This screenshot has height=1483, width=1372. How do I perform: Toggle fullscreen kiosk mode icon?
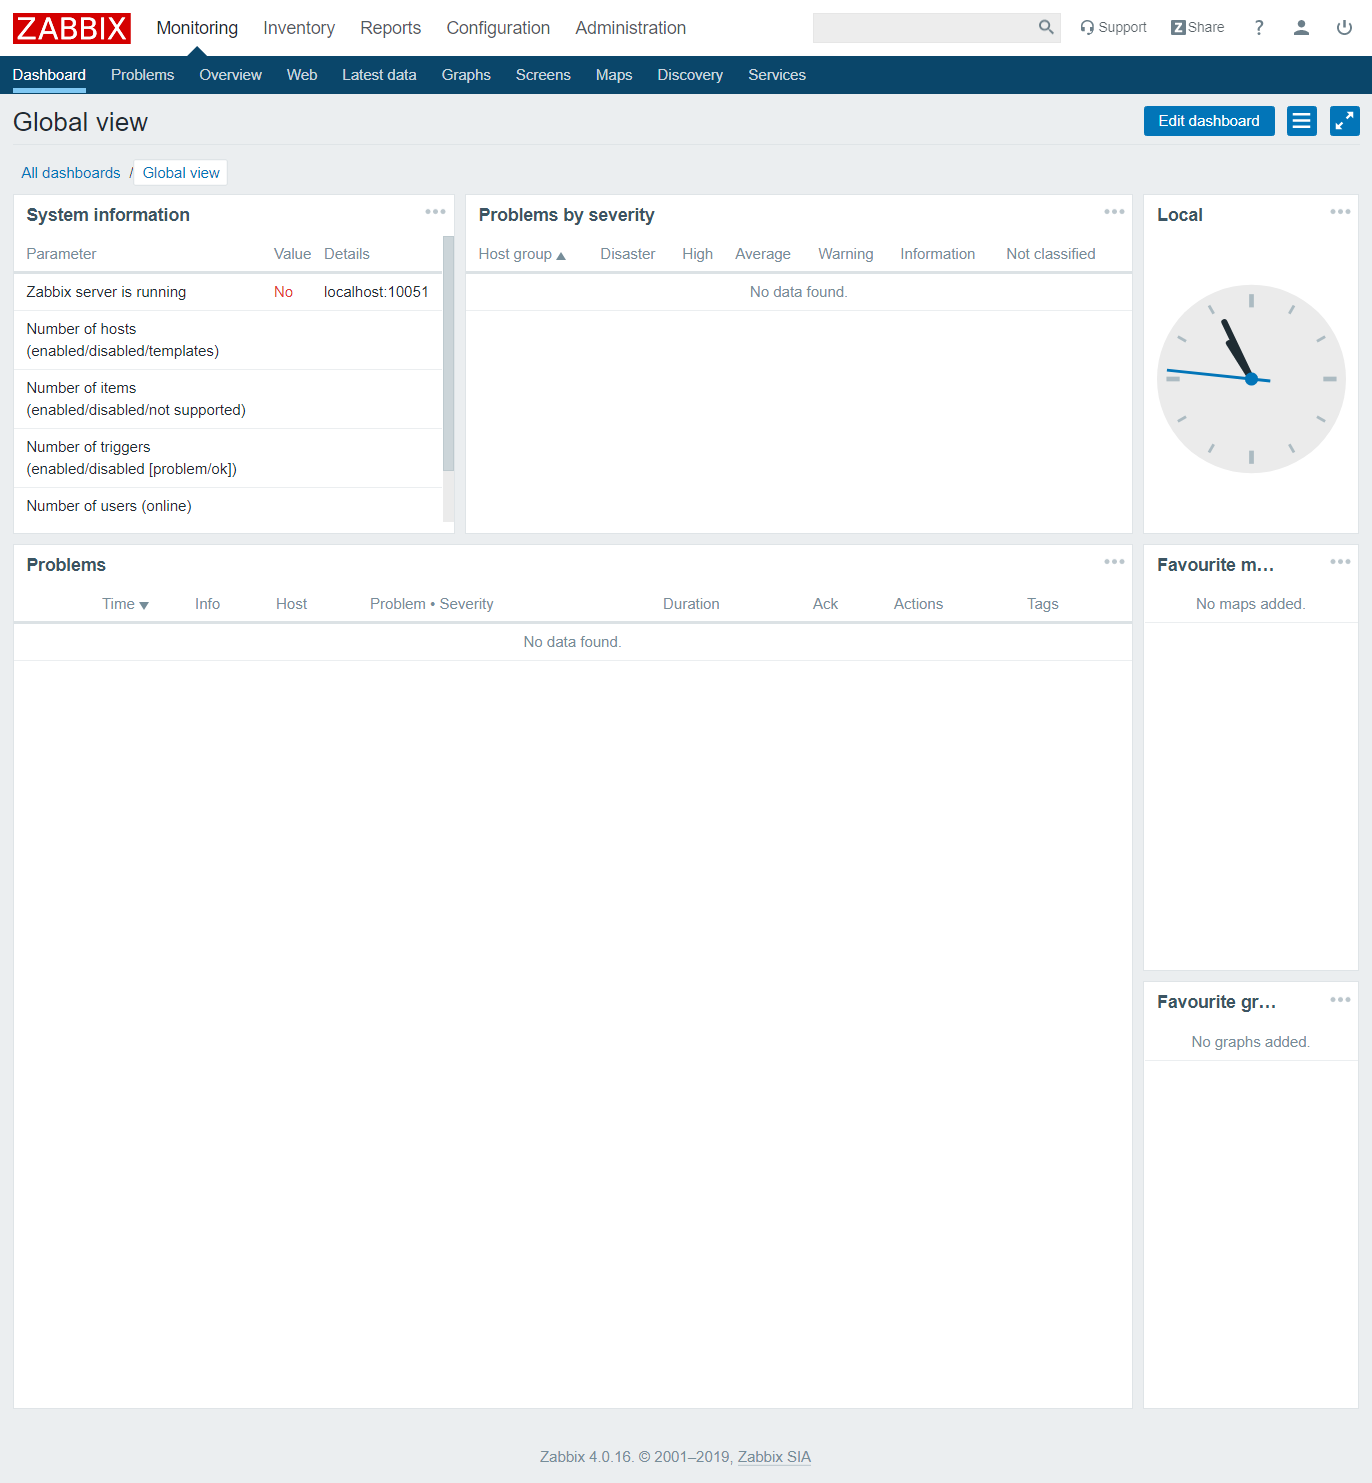[1344, 121]
